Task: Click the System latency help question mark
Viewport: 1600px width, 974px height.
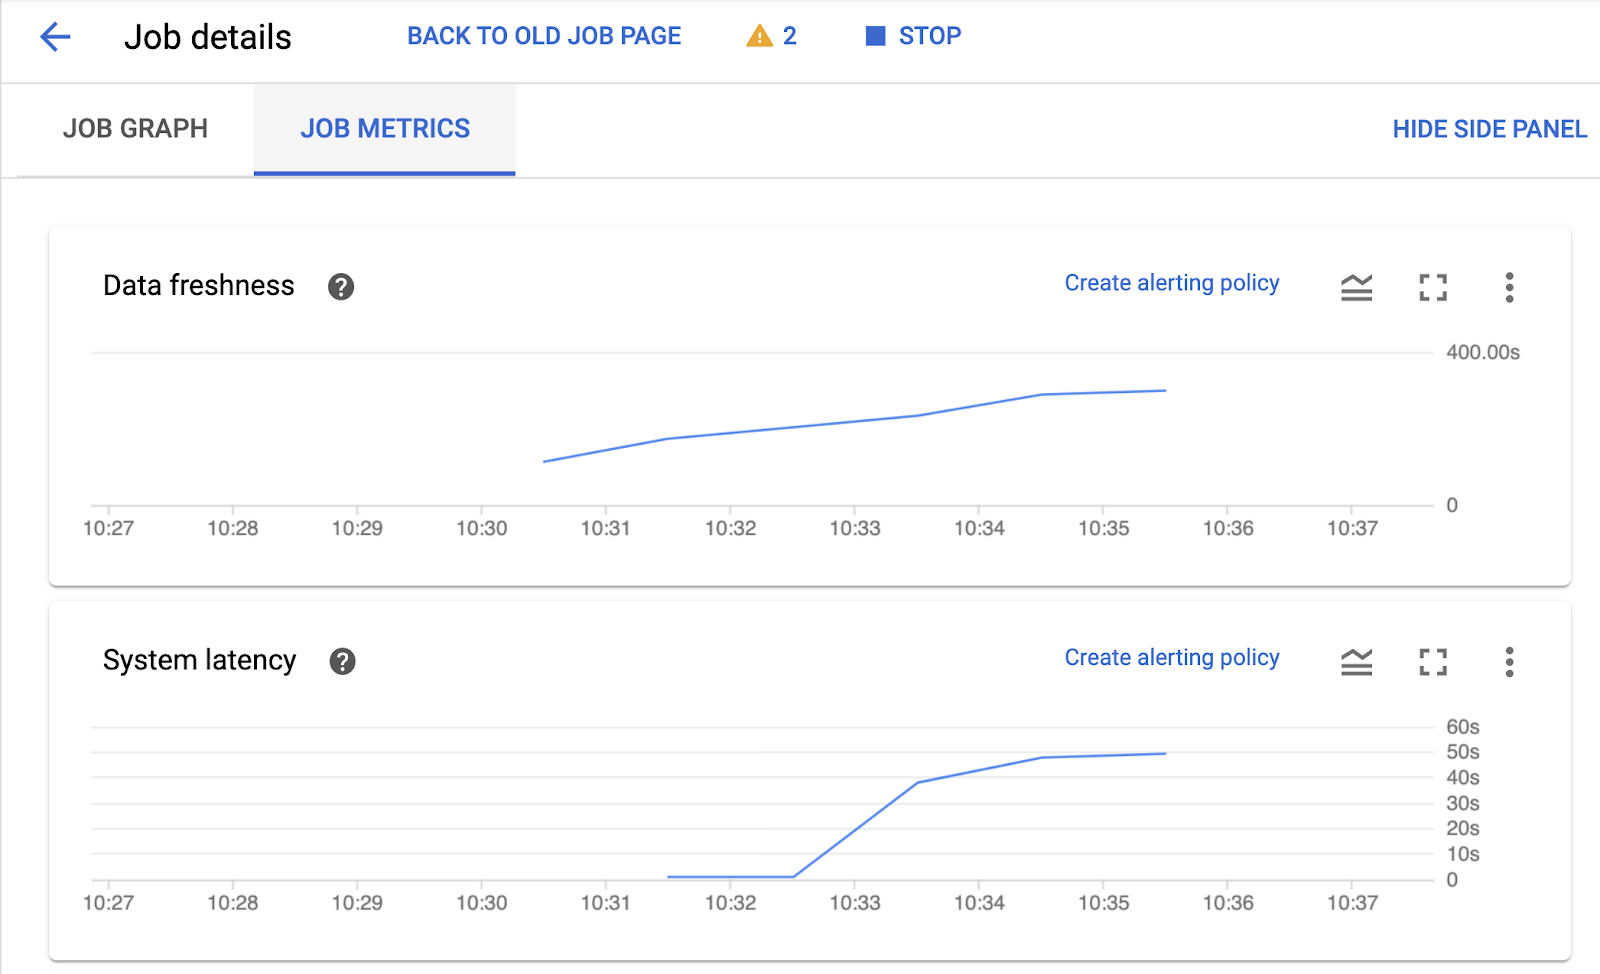Action: tap(342, 661)
